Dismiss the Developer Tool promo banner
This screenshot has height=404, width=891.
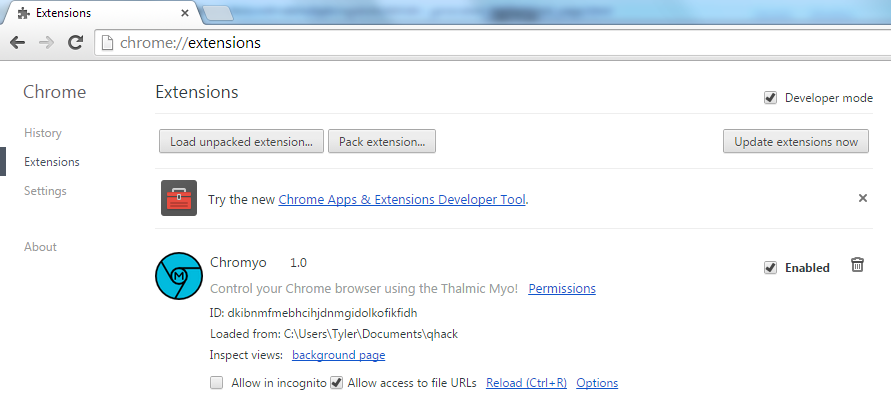(x=863, y=198)
